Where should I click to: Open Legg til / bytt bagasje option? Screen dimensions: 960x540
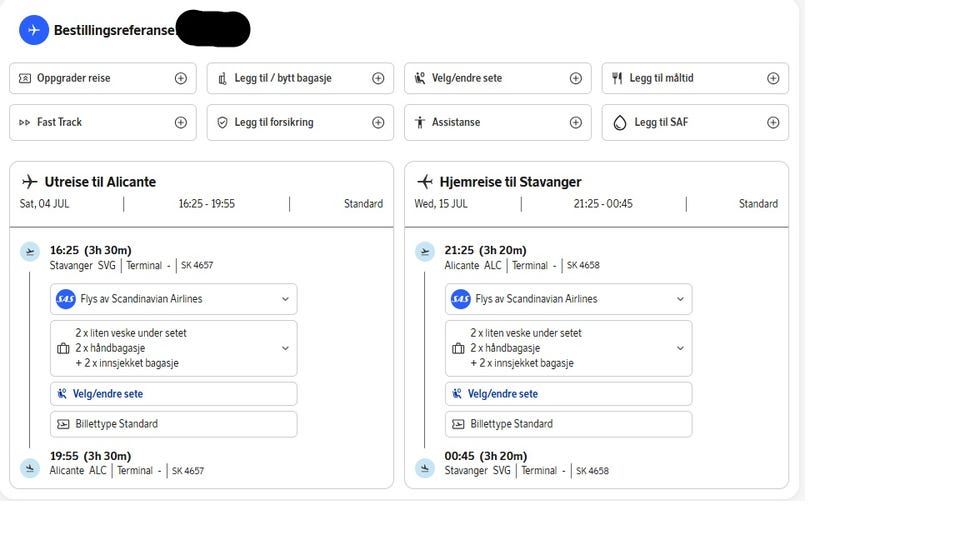click(301, 78)
